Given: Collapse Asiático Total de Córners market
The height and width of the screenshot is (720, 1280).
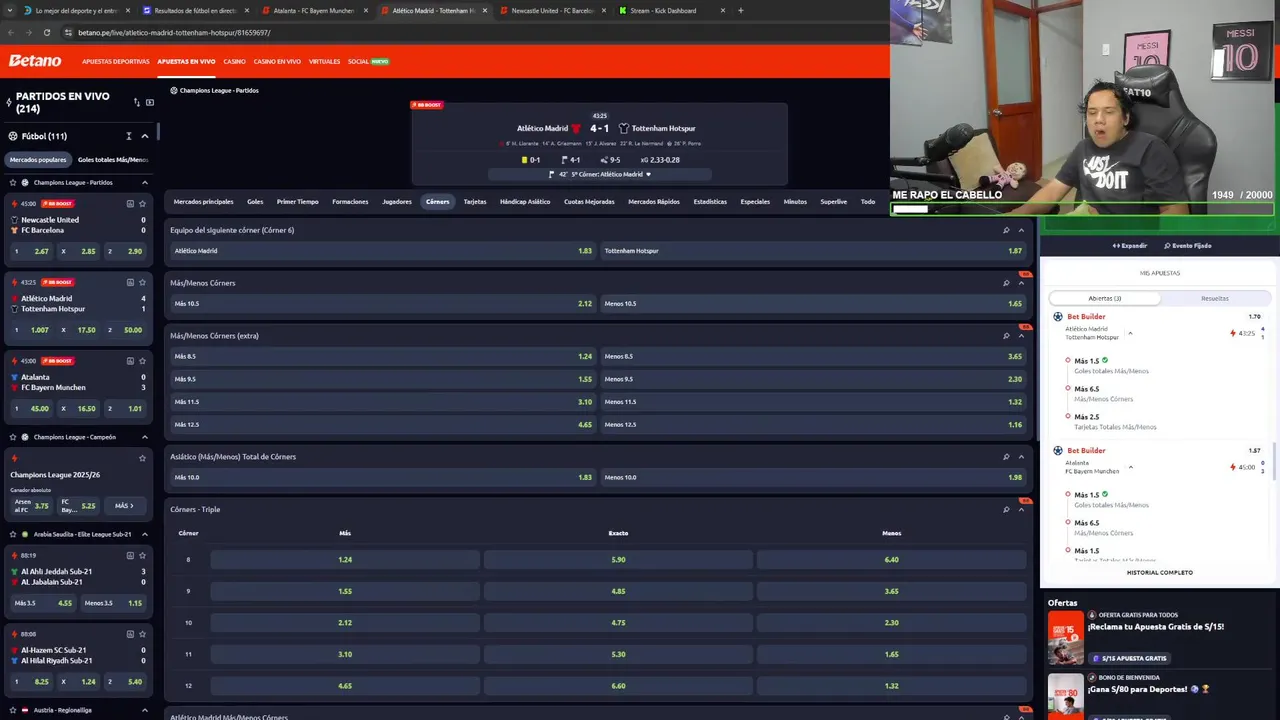Looking at the screenshot, I should (x=1021, y=457).
